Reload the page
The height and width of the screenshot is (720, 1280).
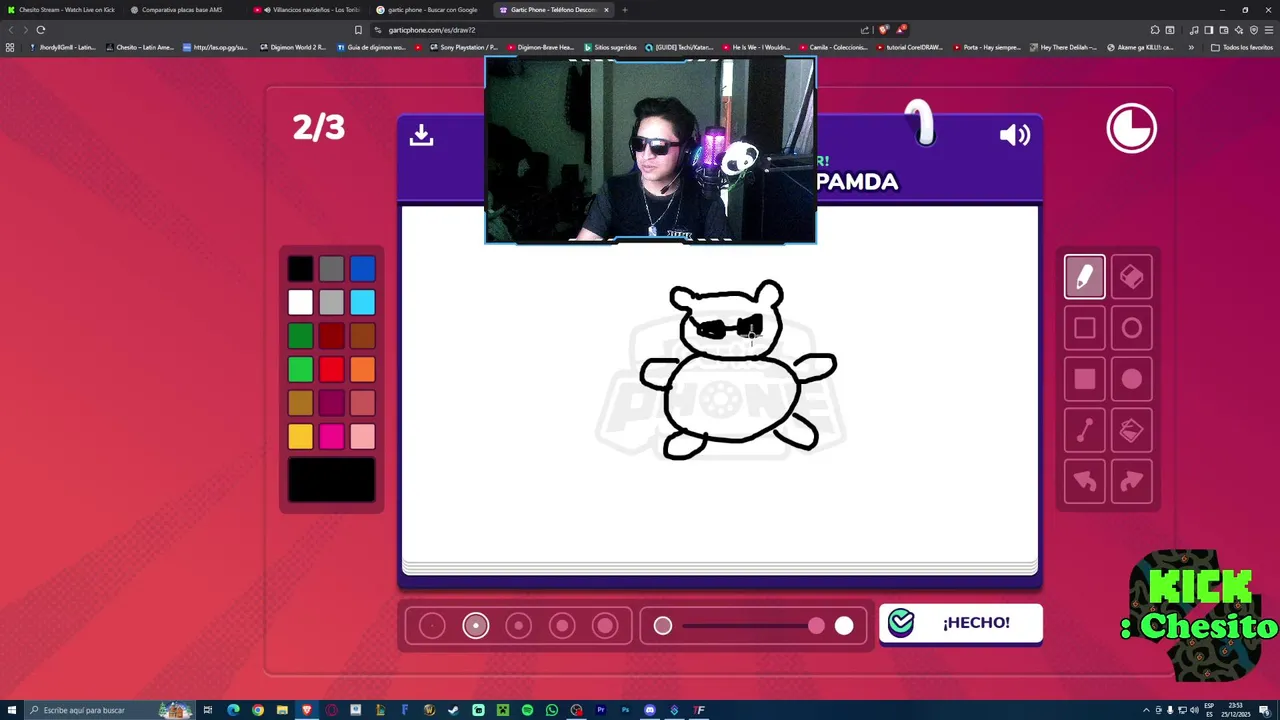click(x=41, y=30)
